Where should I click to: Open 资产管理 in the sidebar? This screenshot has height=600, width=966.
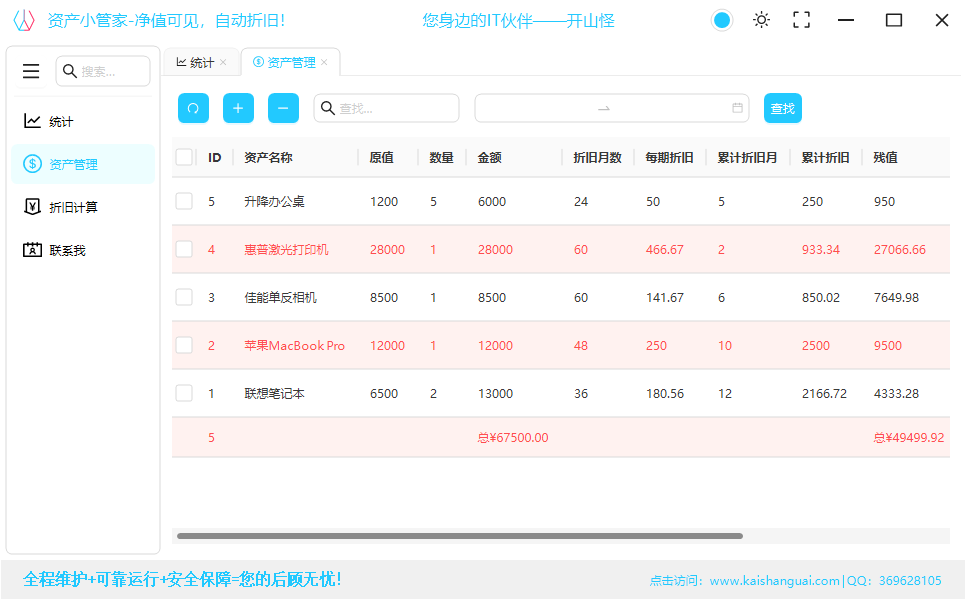[x=83, y=164]
